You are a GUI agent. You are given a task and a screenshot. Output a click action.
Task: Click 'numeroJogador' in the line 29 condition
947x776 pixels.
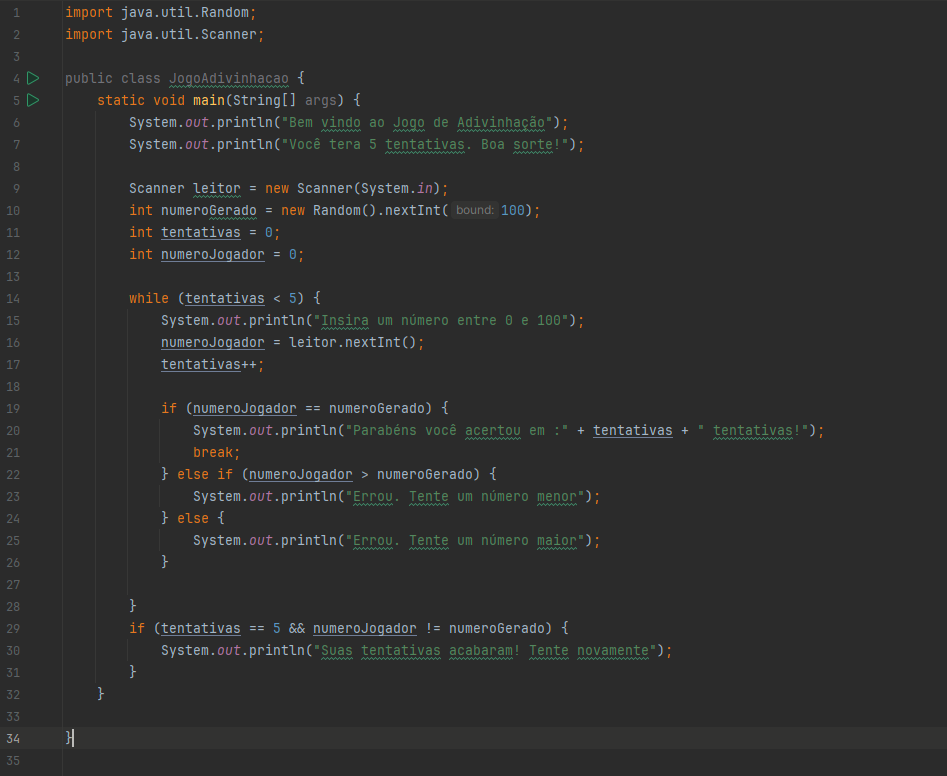point(365,629)
